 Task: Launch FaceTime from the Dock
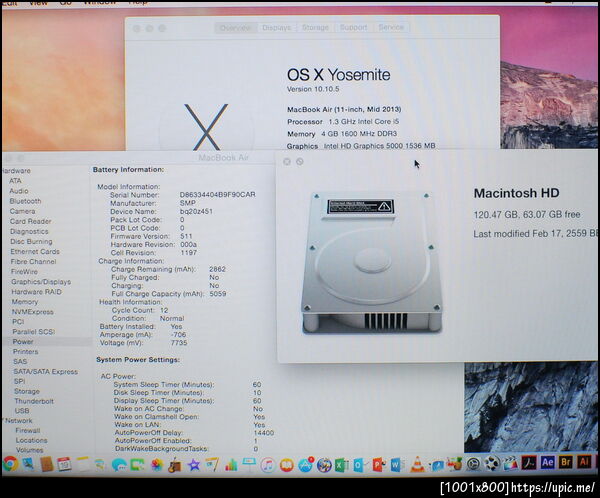[137, 465]
